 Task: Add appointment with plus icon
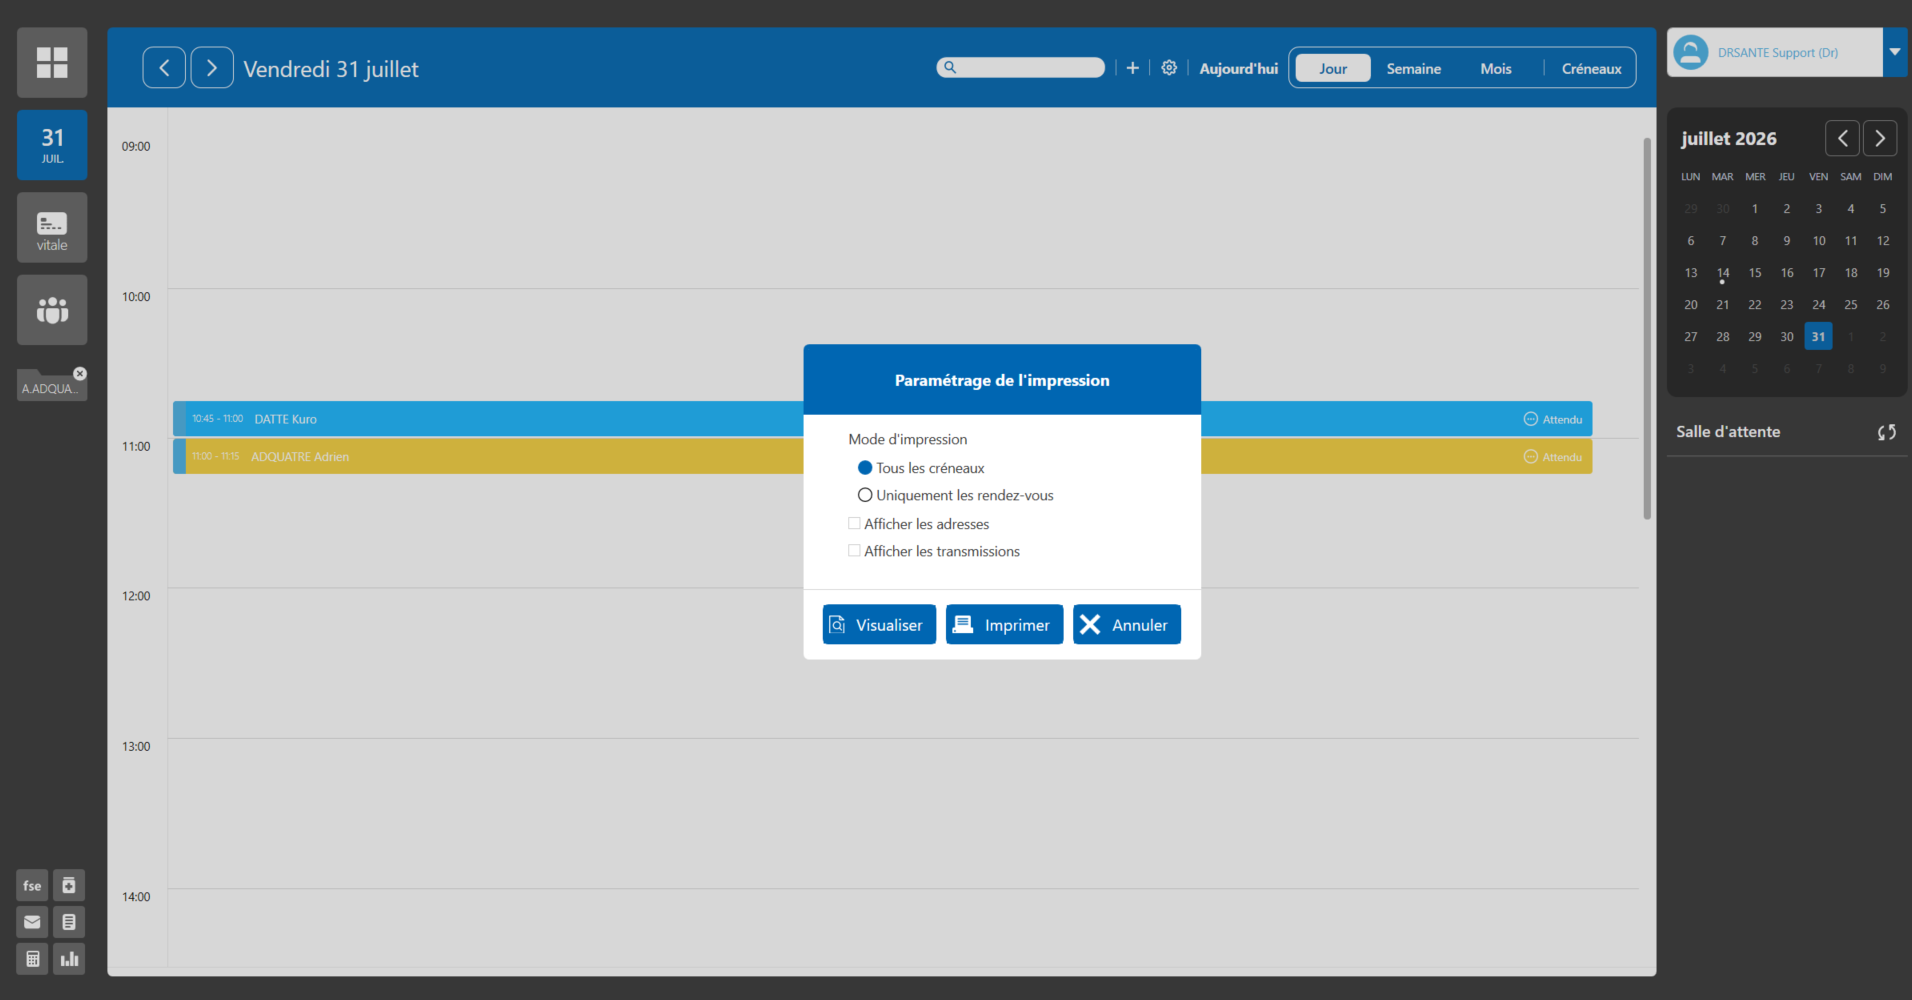coord(1132,68)
